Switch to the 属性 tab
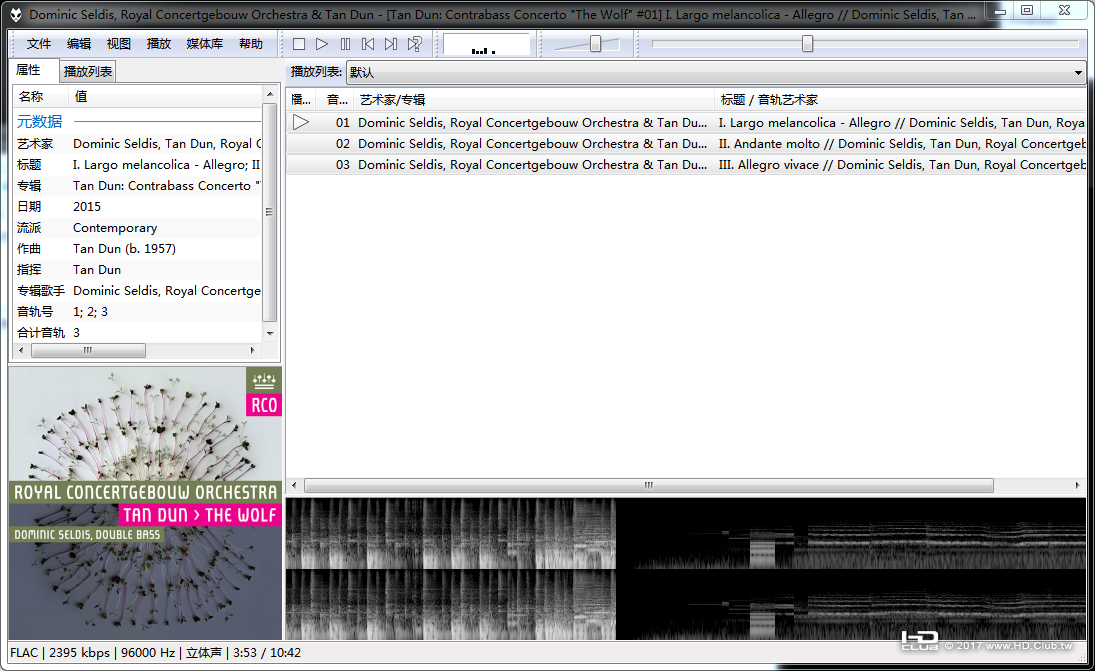 pos(29,70)
